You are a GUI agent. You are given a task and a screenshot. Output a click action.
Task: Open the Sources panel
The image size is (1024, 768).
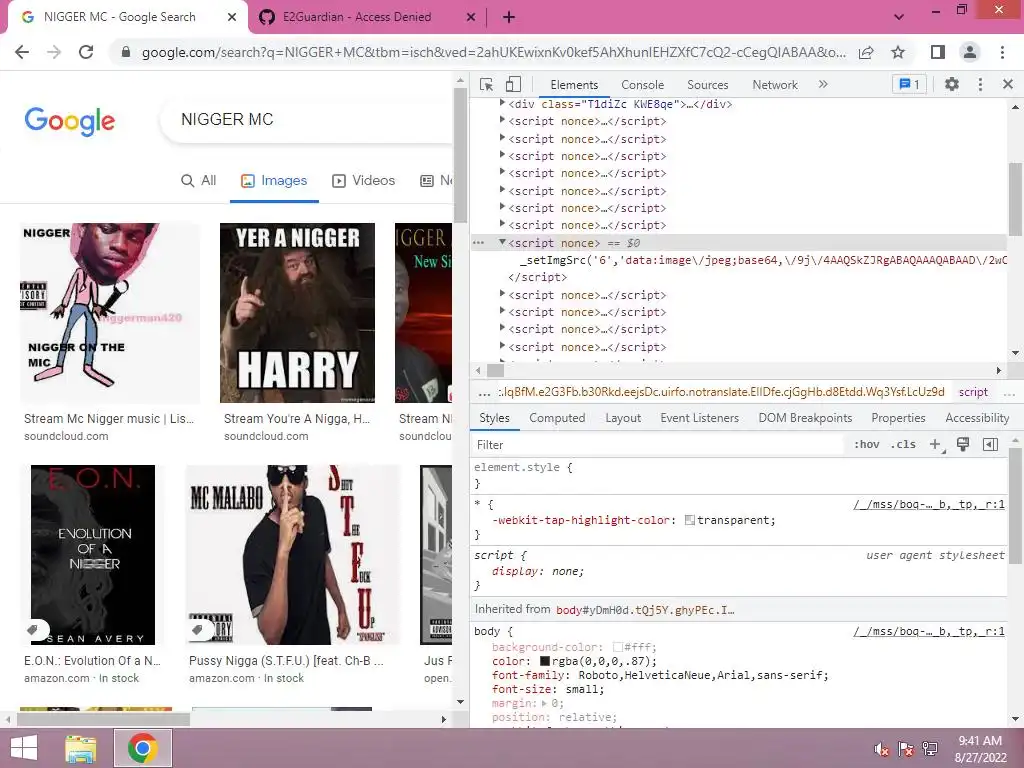pos(707,85)
